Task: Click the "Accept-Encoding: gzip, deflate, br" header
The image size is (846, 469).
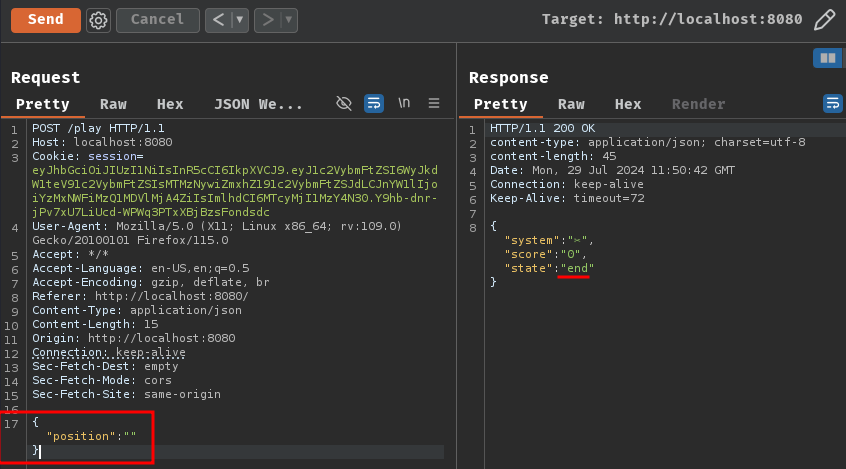Action: coord(151,282)
